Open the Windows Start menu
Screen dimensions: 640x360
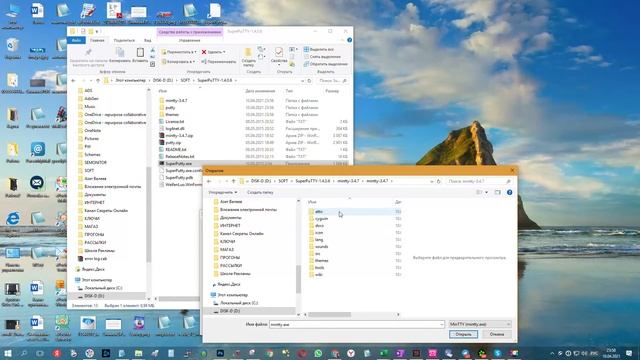coord(8,353)
